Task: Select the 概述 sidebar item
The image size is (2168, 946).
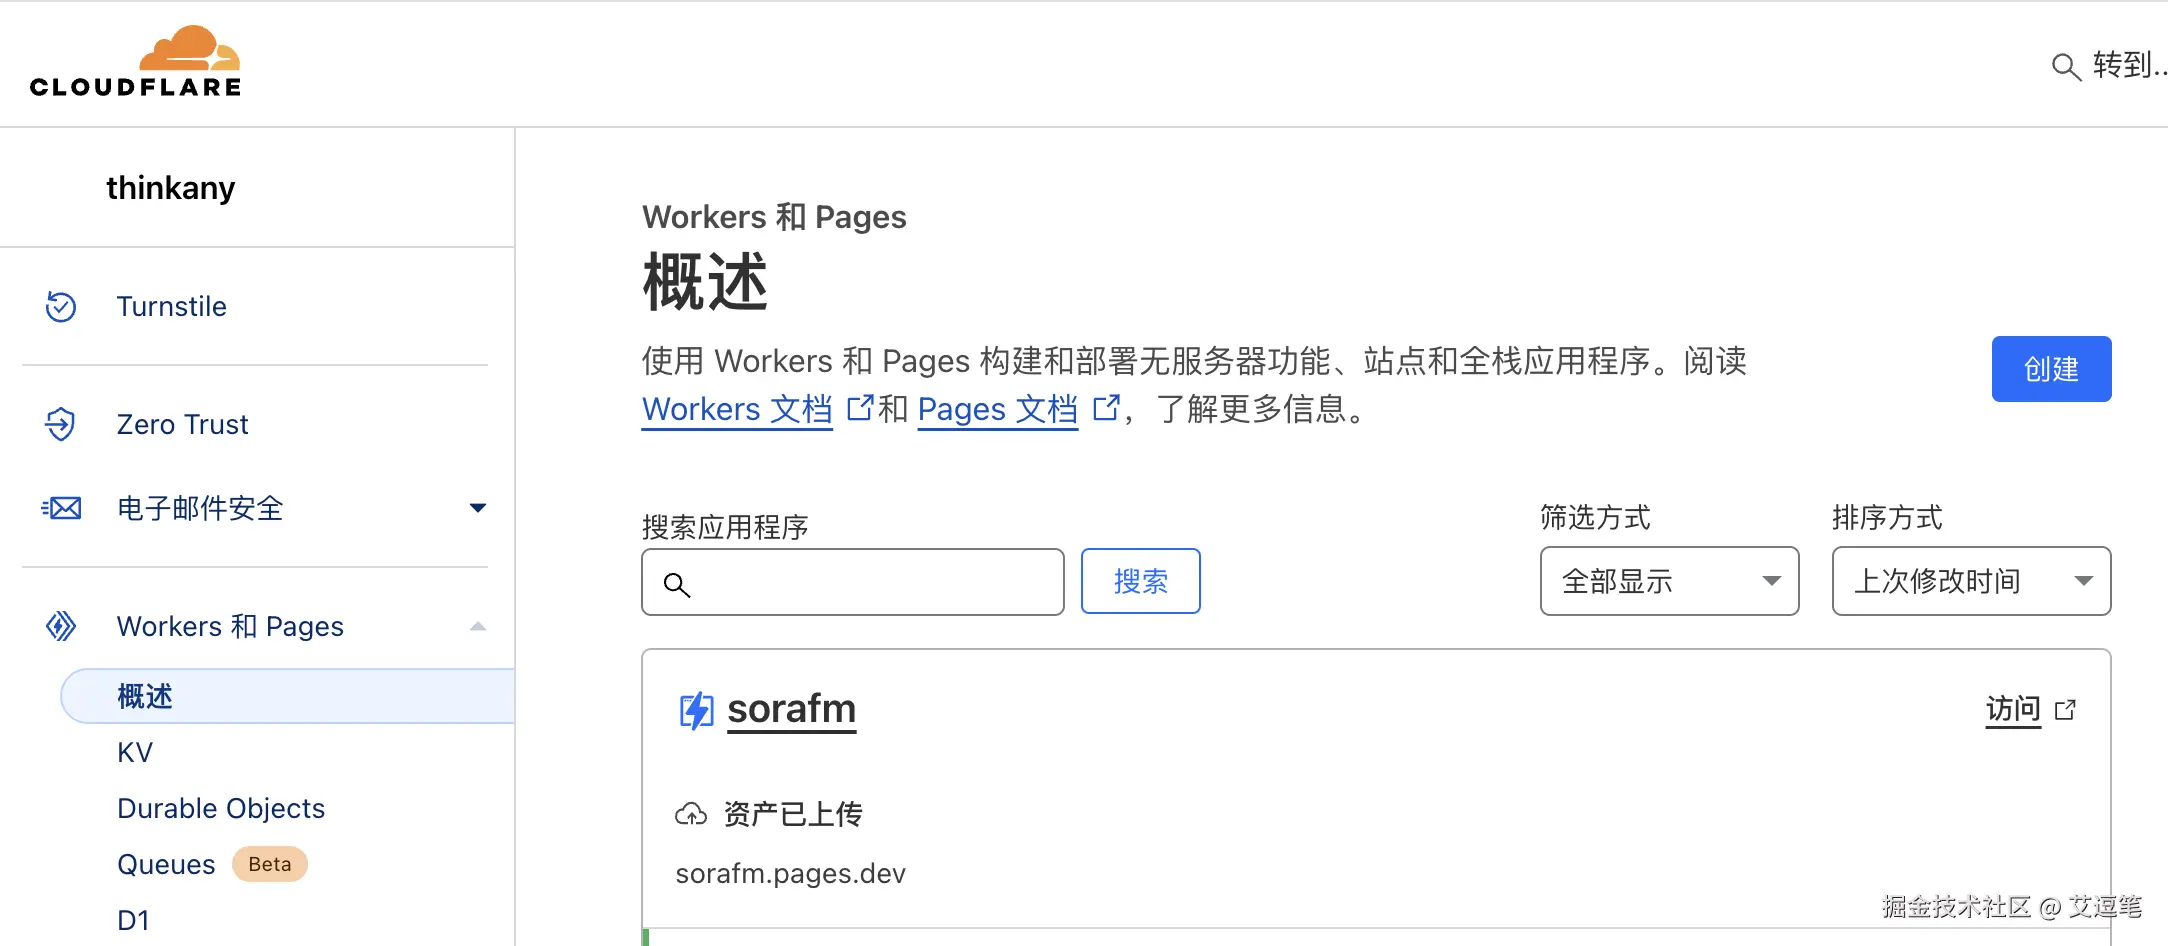Action: coord(288,696)
